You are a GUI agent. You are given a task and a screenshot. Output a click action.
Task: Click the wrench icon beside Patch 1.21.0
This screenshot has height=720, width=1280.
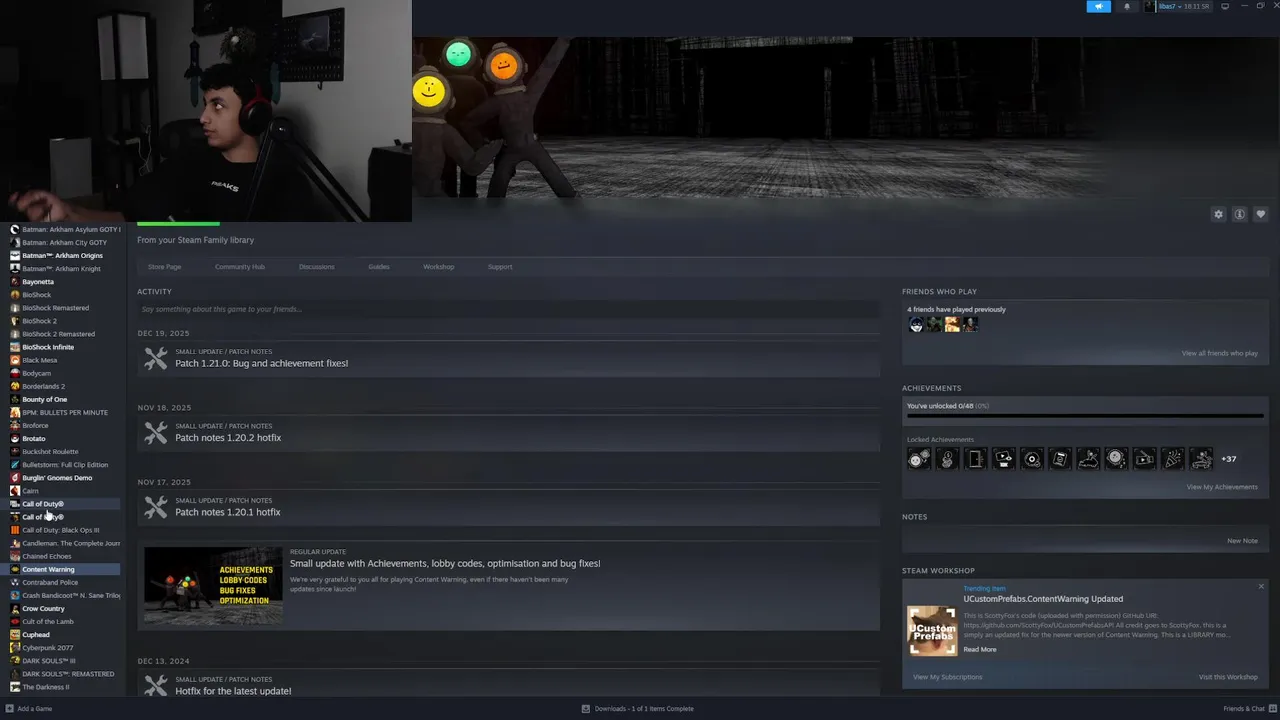[155, 358]
